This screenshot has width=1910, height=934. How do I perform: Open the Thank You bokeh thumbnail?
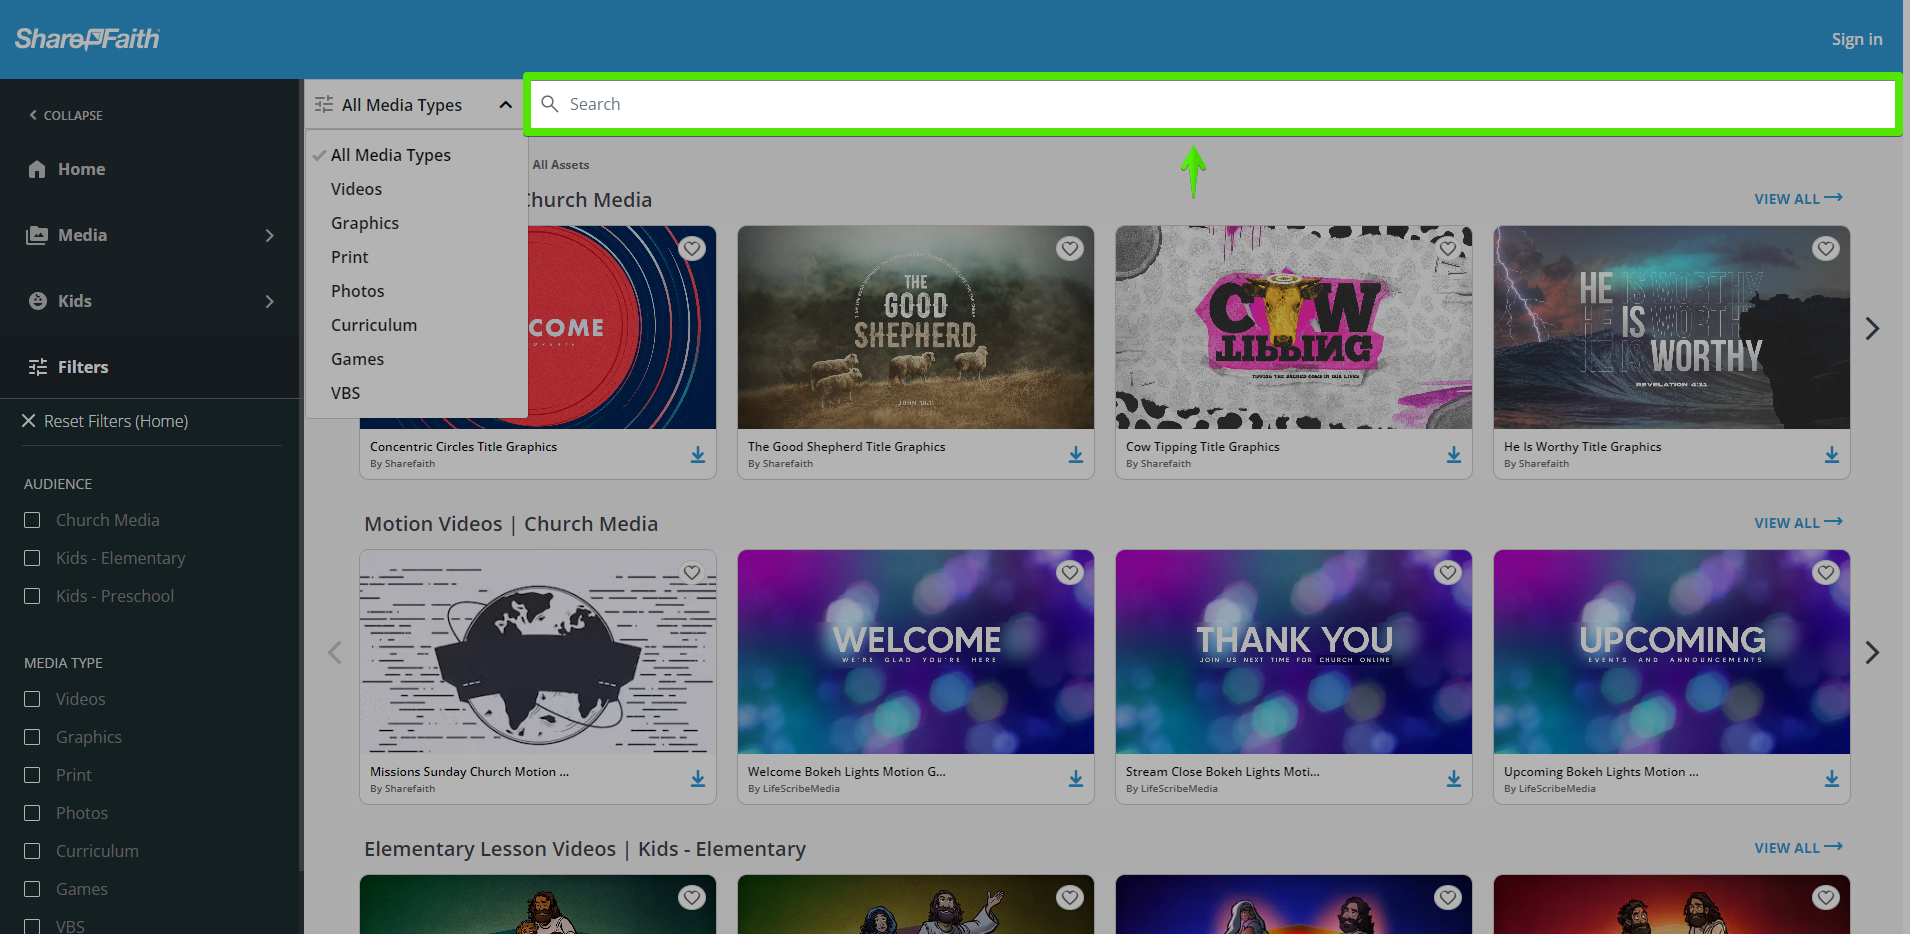tap(1294, 652)
